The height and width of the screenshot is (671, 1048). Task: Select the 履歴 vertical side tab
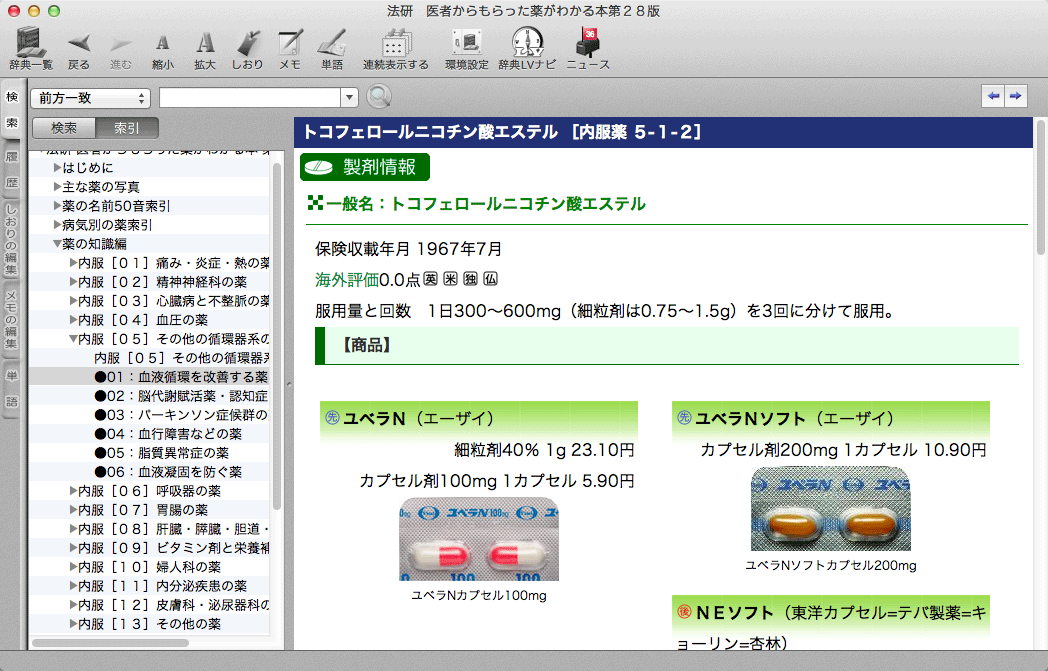click(x=12, y=169)
